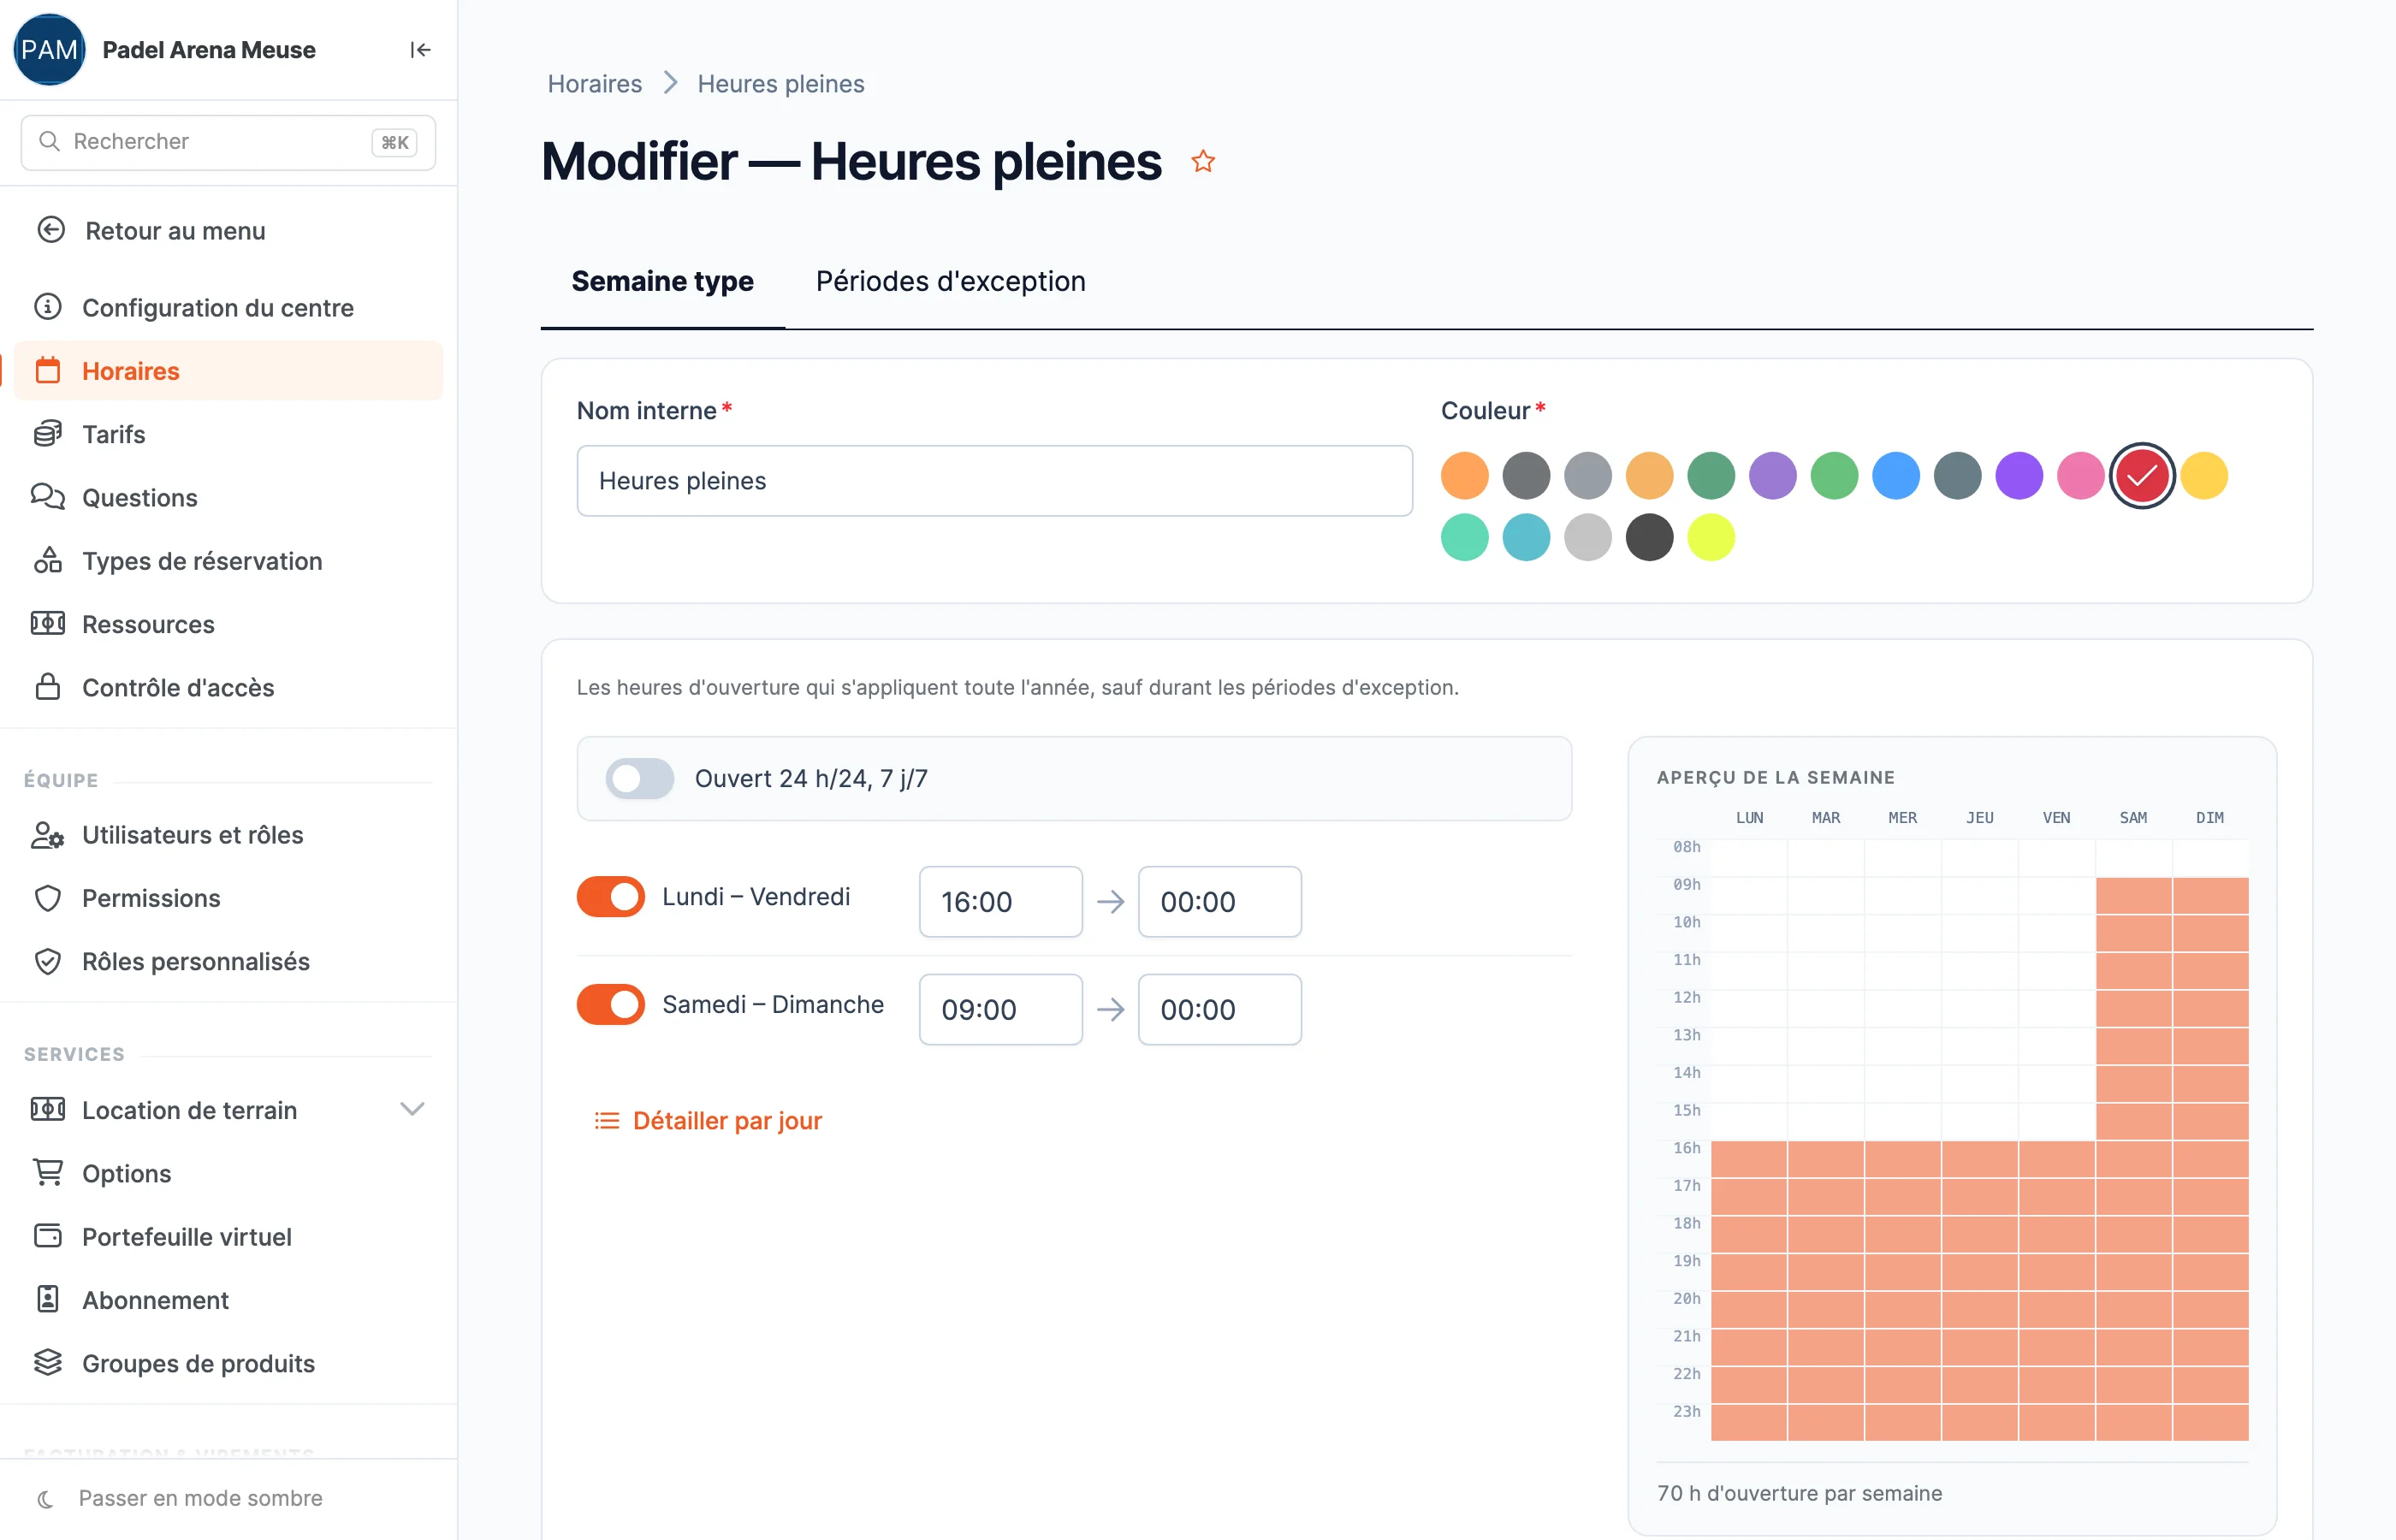Switch to dark mode via Passer en mode sombre
This screenshot has width=2396, height=1540.
click(180, 1498)
